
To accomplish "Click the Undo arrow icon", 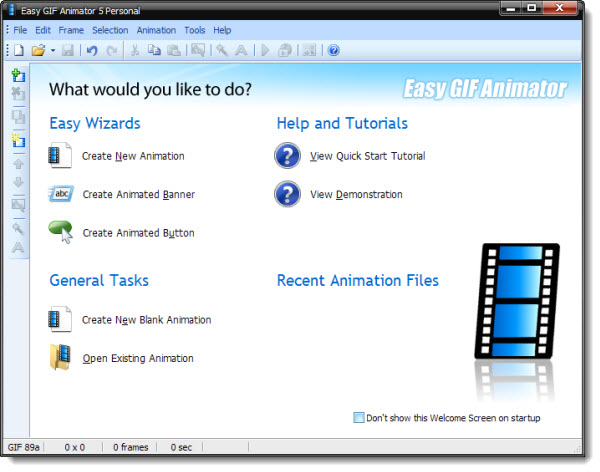I will [92, 50].
